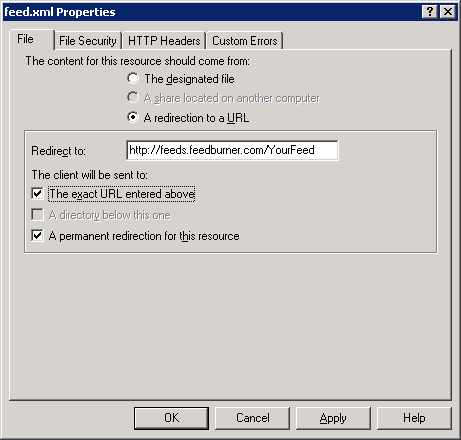Toggle 'A directory below this one' checkbox

coord(37,215)
